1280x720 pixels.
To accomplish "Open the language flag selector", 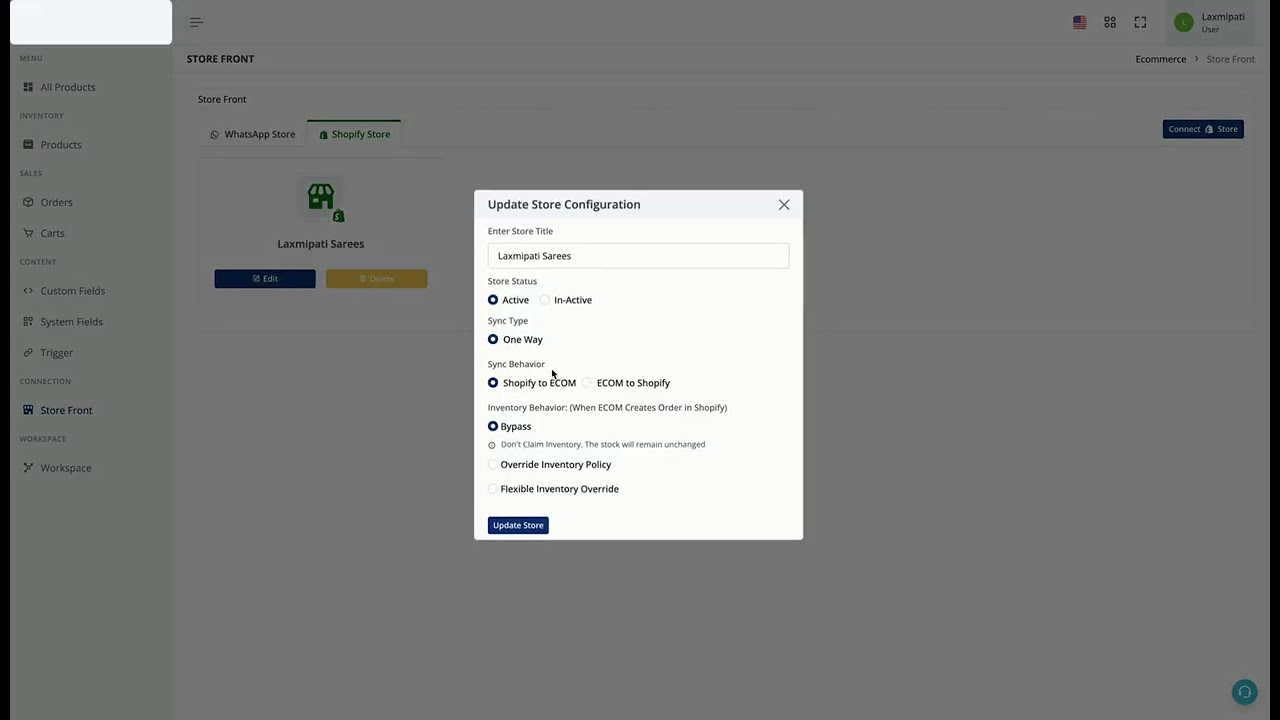I will pyautogui.click(x=1080, y=22).
